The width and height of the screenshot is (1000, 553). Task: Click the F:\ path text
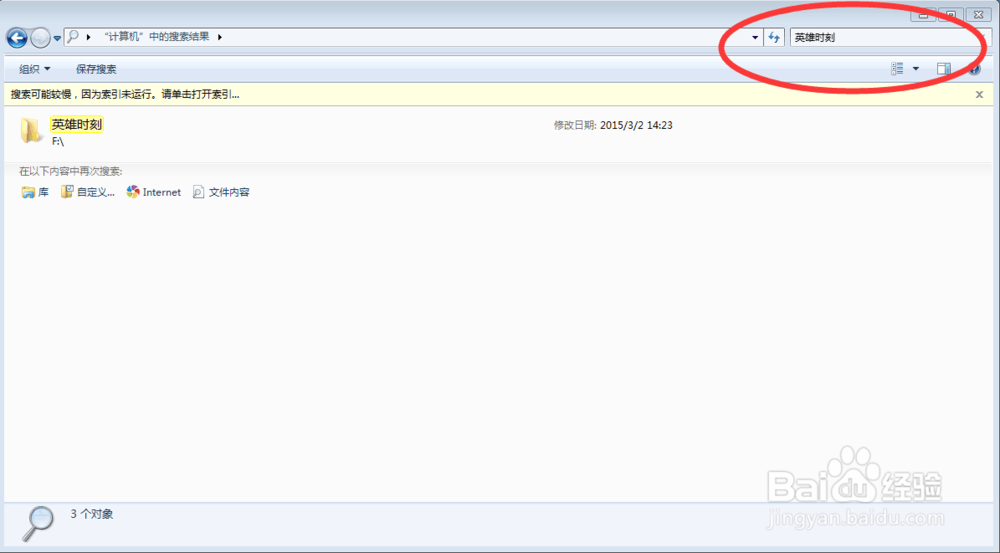tap(57, 141)
